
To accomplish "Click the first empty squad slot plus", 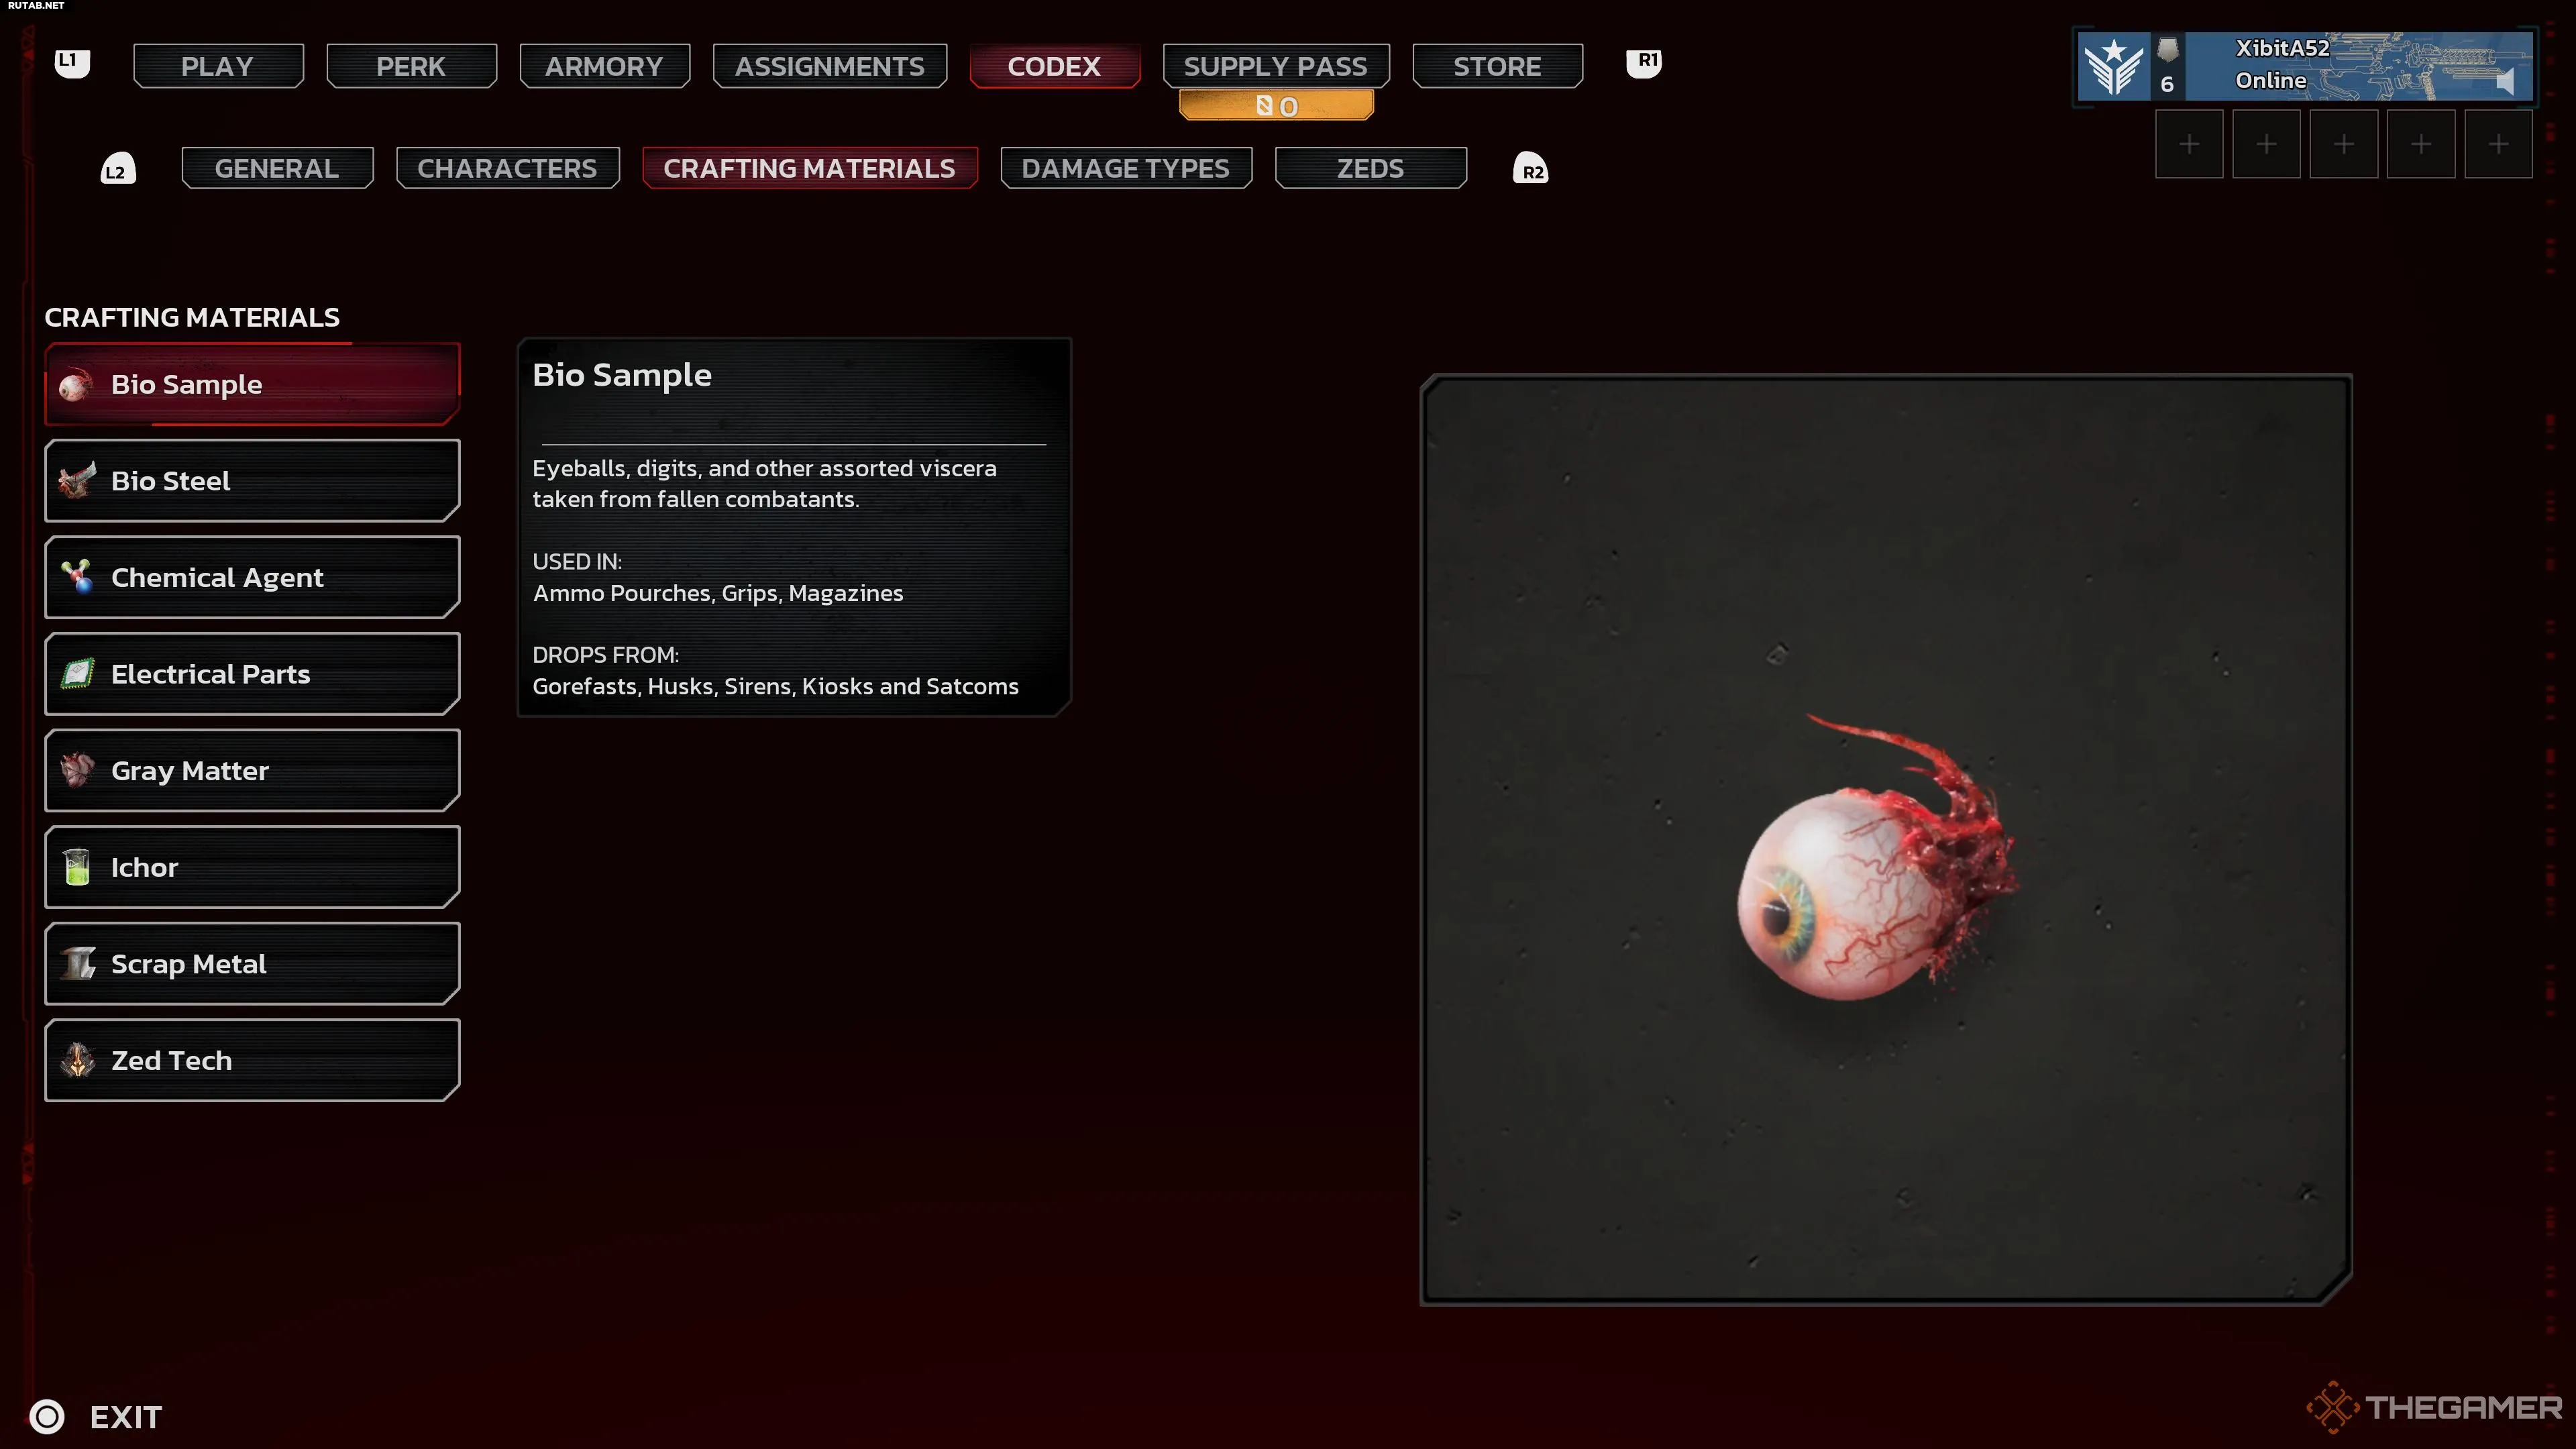I will tap(2188, 145).
